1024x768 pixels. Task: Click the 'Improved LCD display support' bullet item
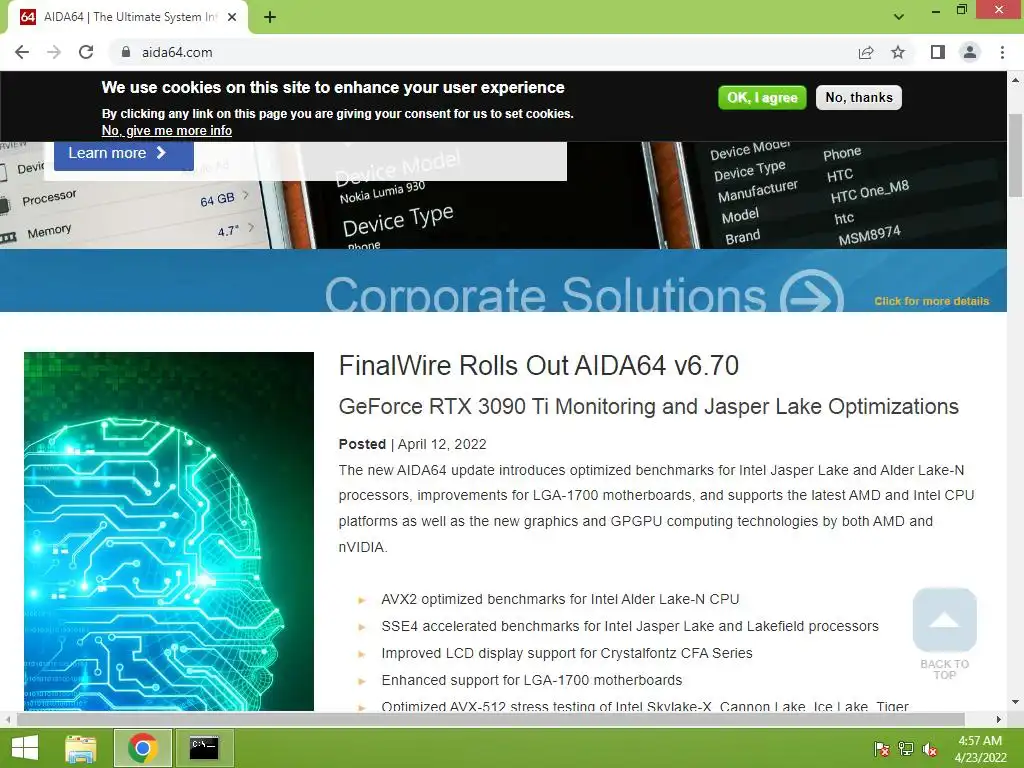(567, 653)
